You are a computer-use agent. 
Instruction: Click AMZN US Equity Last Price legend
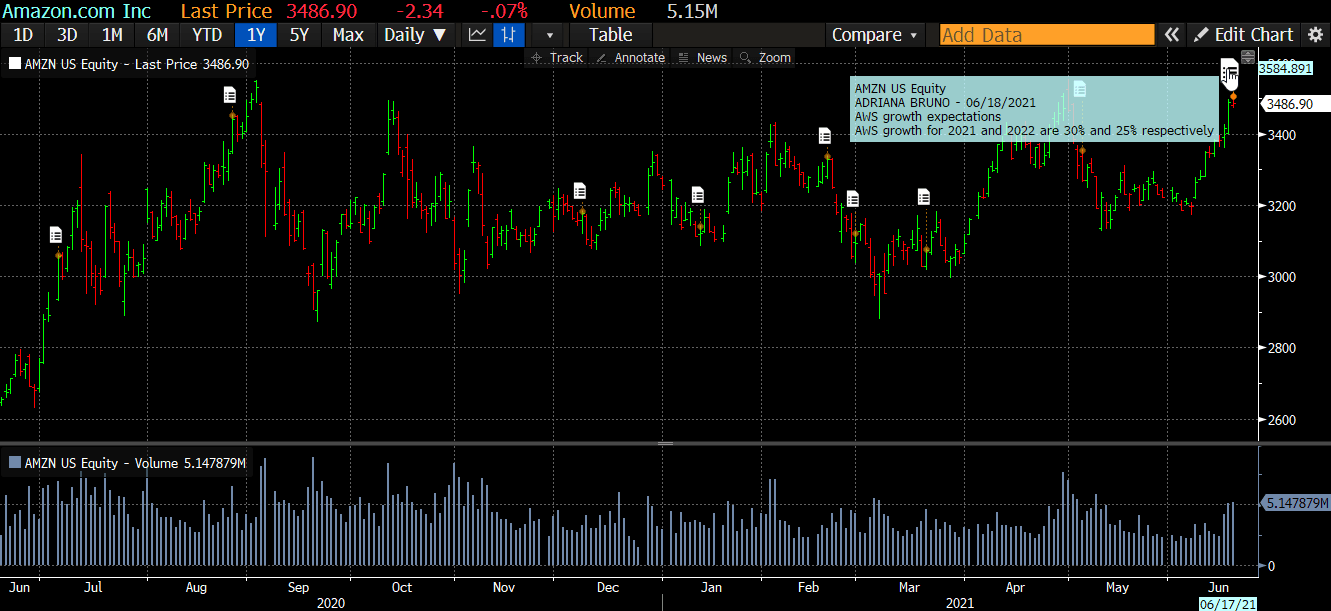tap(136, 63)
